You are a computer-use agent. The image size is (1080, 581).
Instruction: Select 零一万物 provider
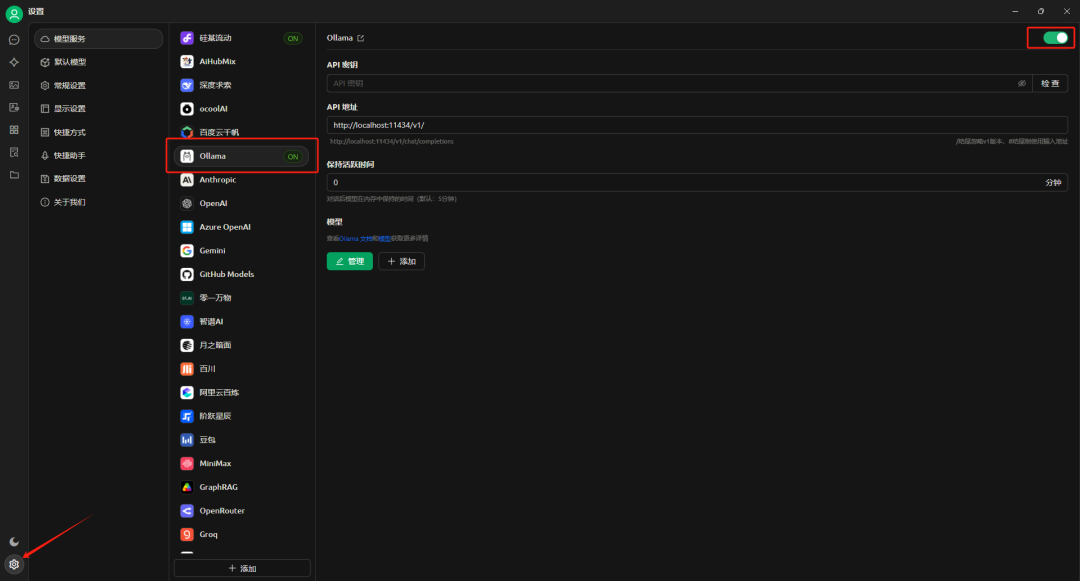(241, 298)
